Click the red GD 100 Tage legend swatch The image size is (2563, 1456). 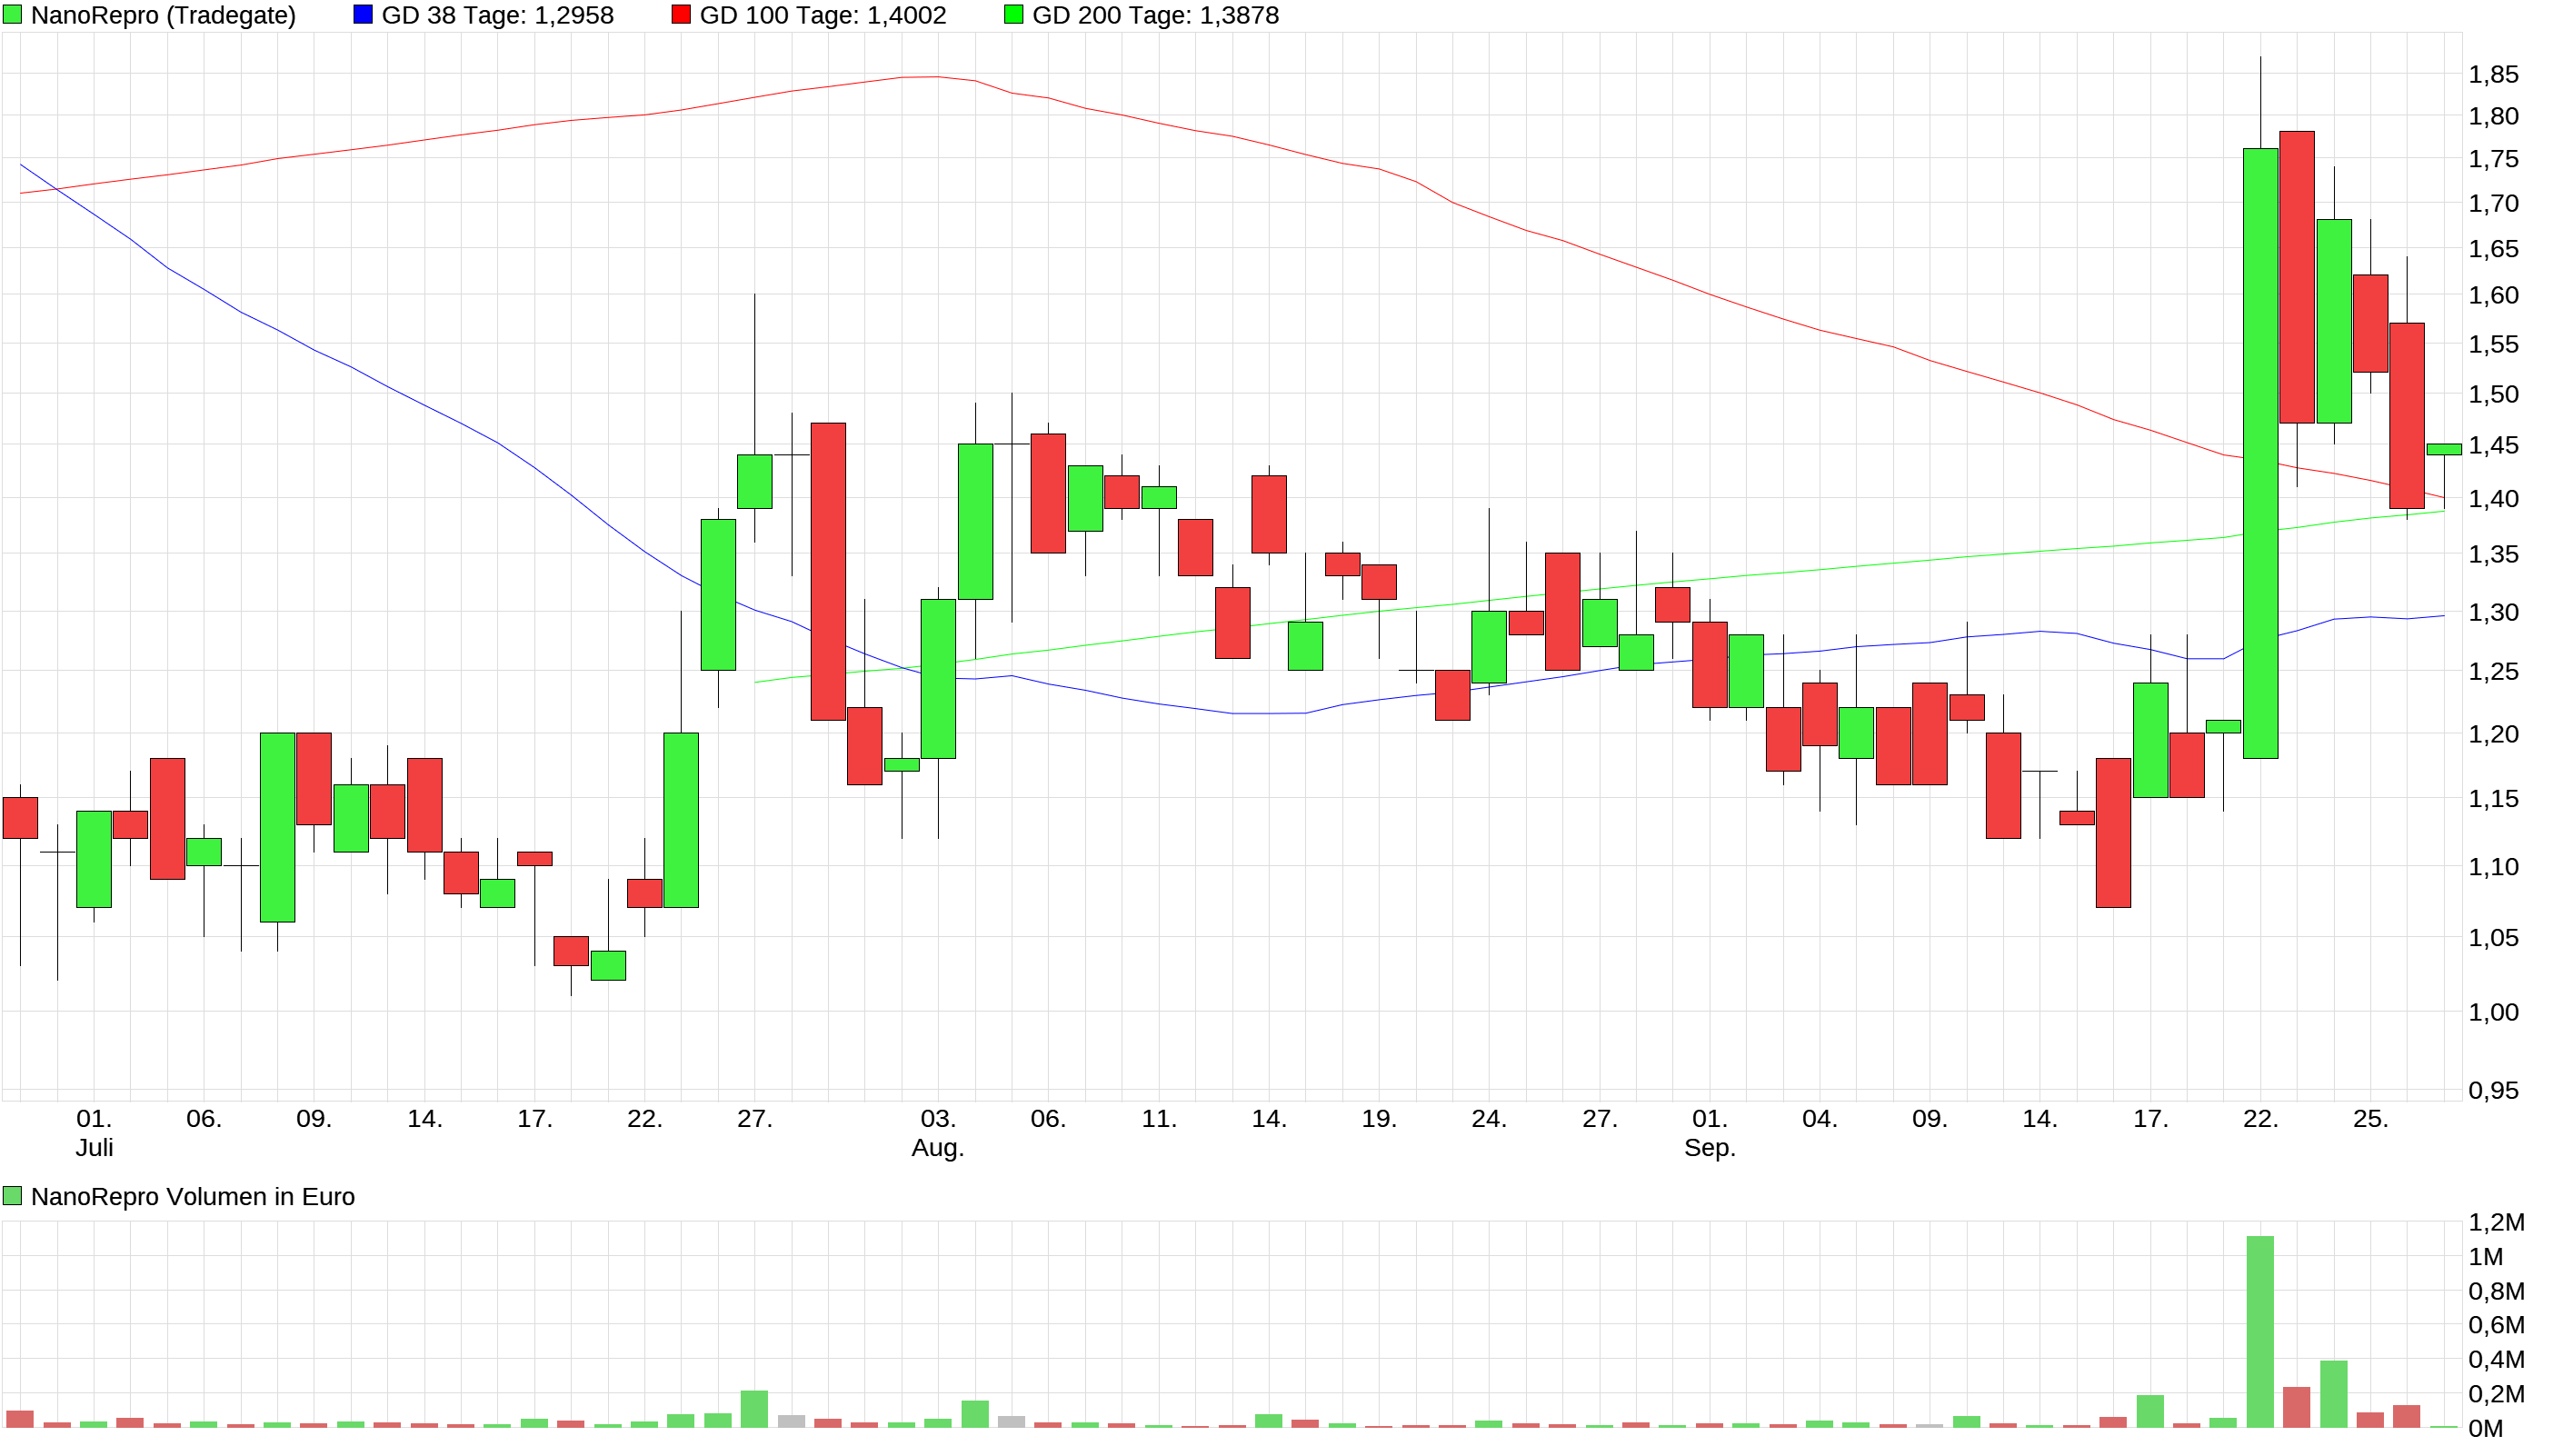click(681, 15)
